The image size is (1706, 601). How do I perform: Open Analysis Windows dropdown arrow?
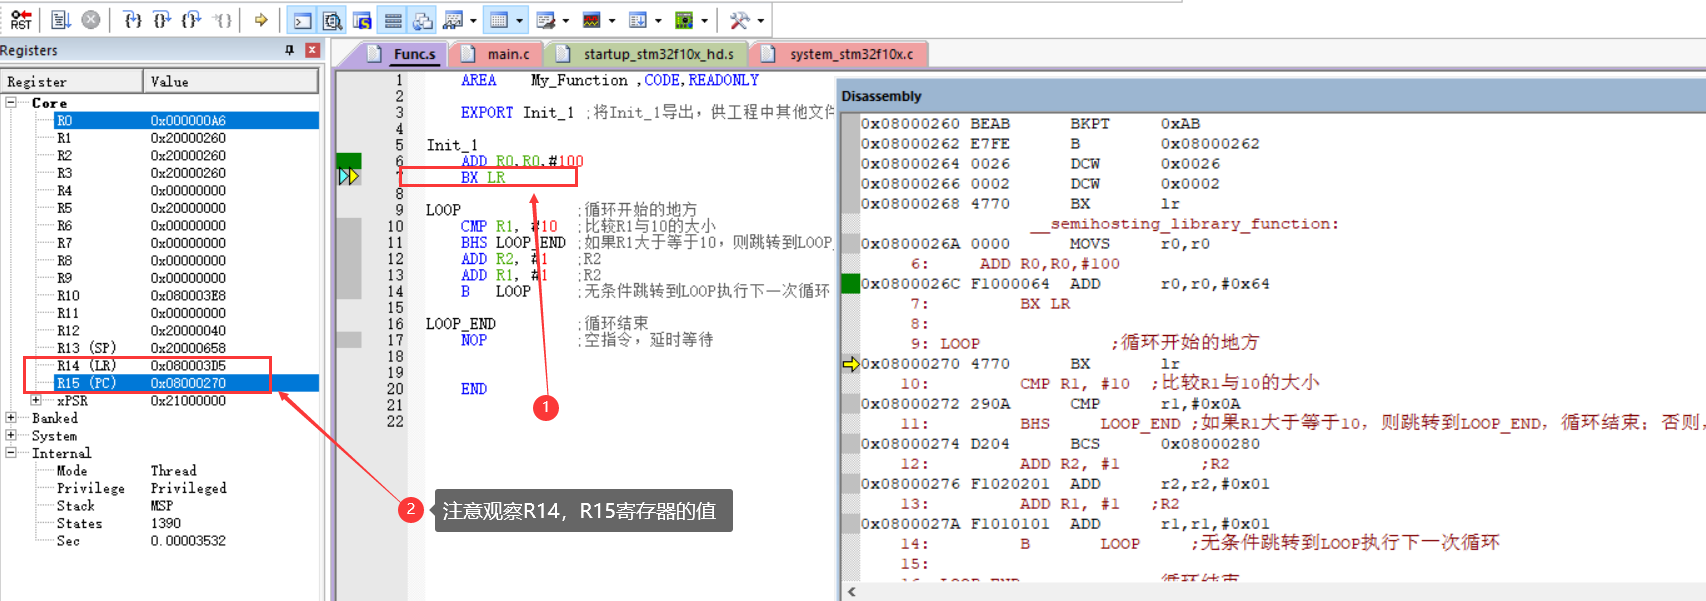pyautogui.click(x=611, y=20)
